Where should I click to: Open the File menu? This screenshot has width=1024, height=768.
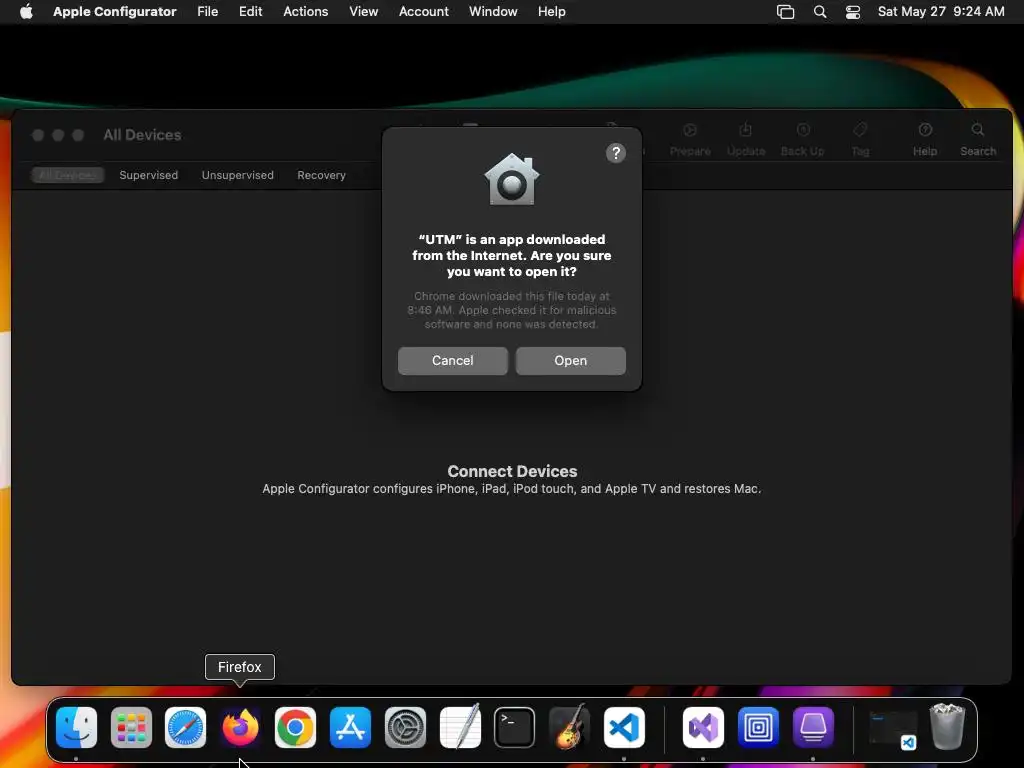tap(208, 12)
